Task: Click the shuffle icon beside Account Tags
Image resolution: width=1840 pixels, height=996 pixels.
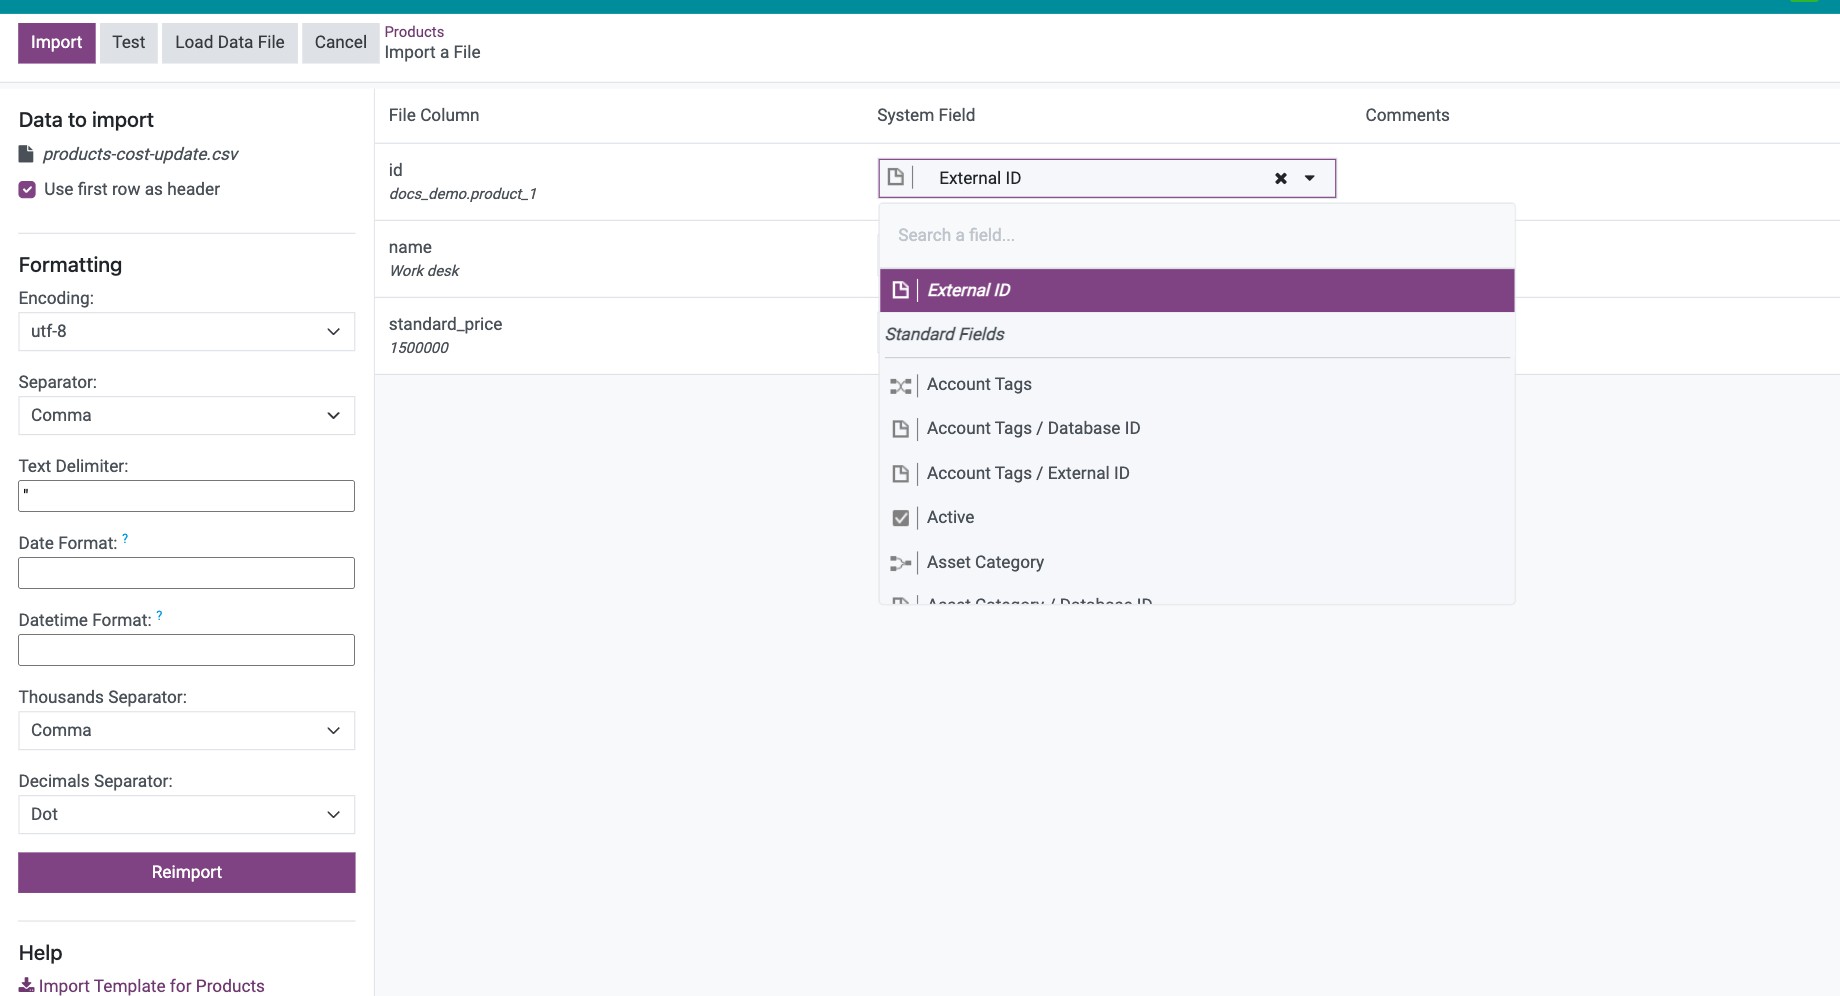Action: coord(900,385)
